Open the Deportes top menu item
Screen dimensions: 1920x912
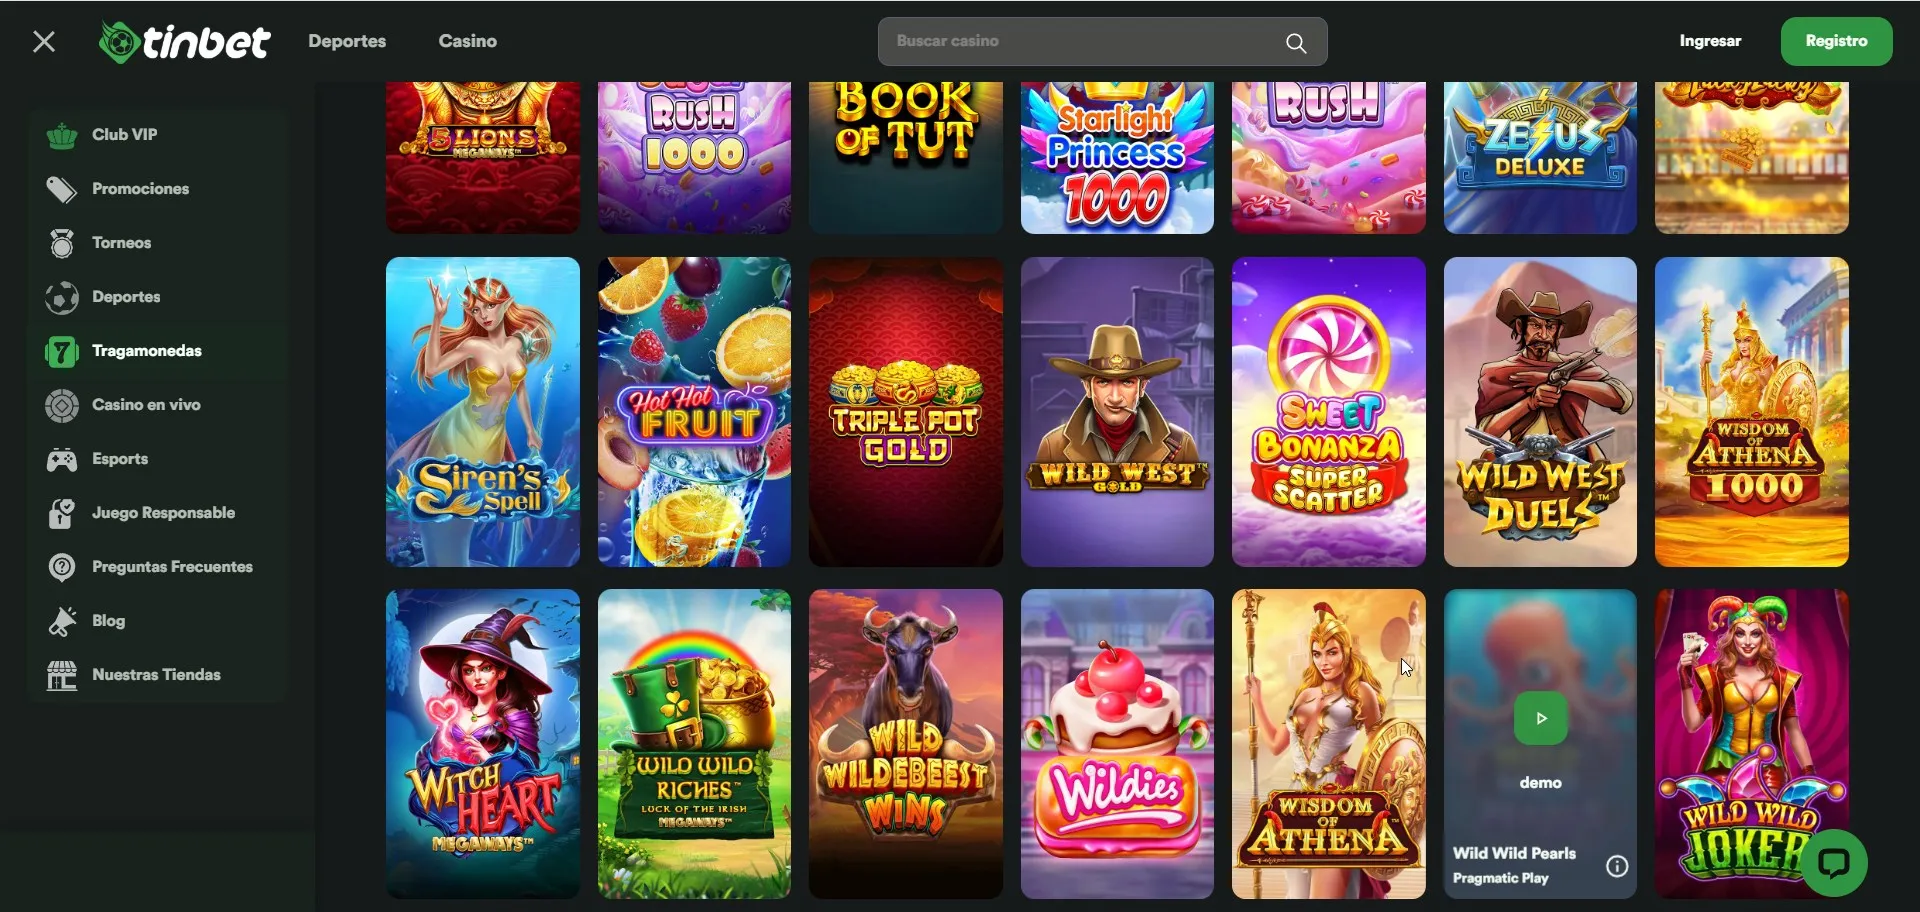[347, 41]
